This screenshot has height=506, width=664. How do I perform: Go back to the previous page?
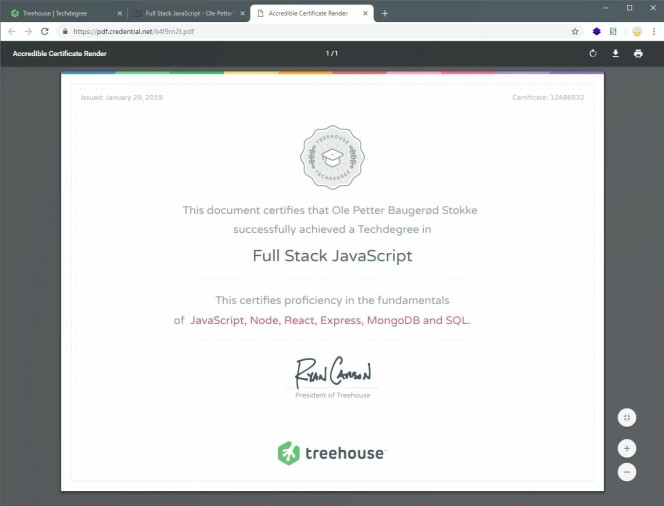coord(12,31)
